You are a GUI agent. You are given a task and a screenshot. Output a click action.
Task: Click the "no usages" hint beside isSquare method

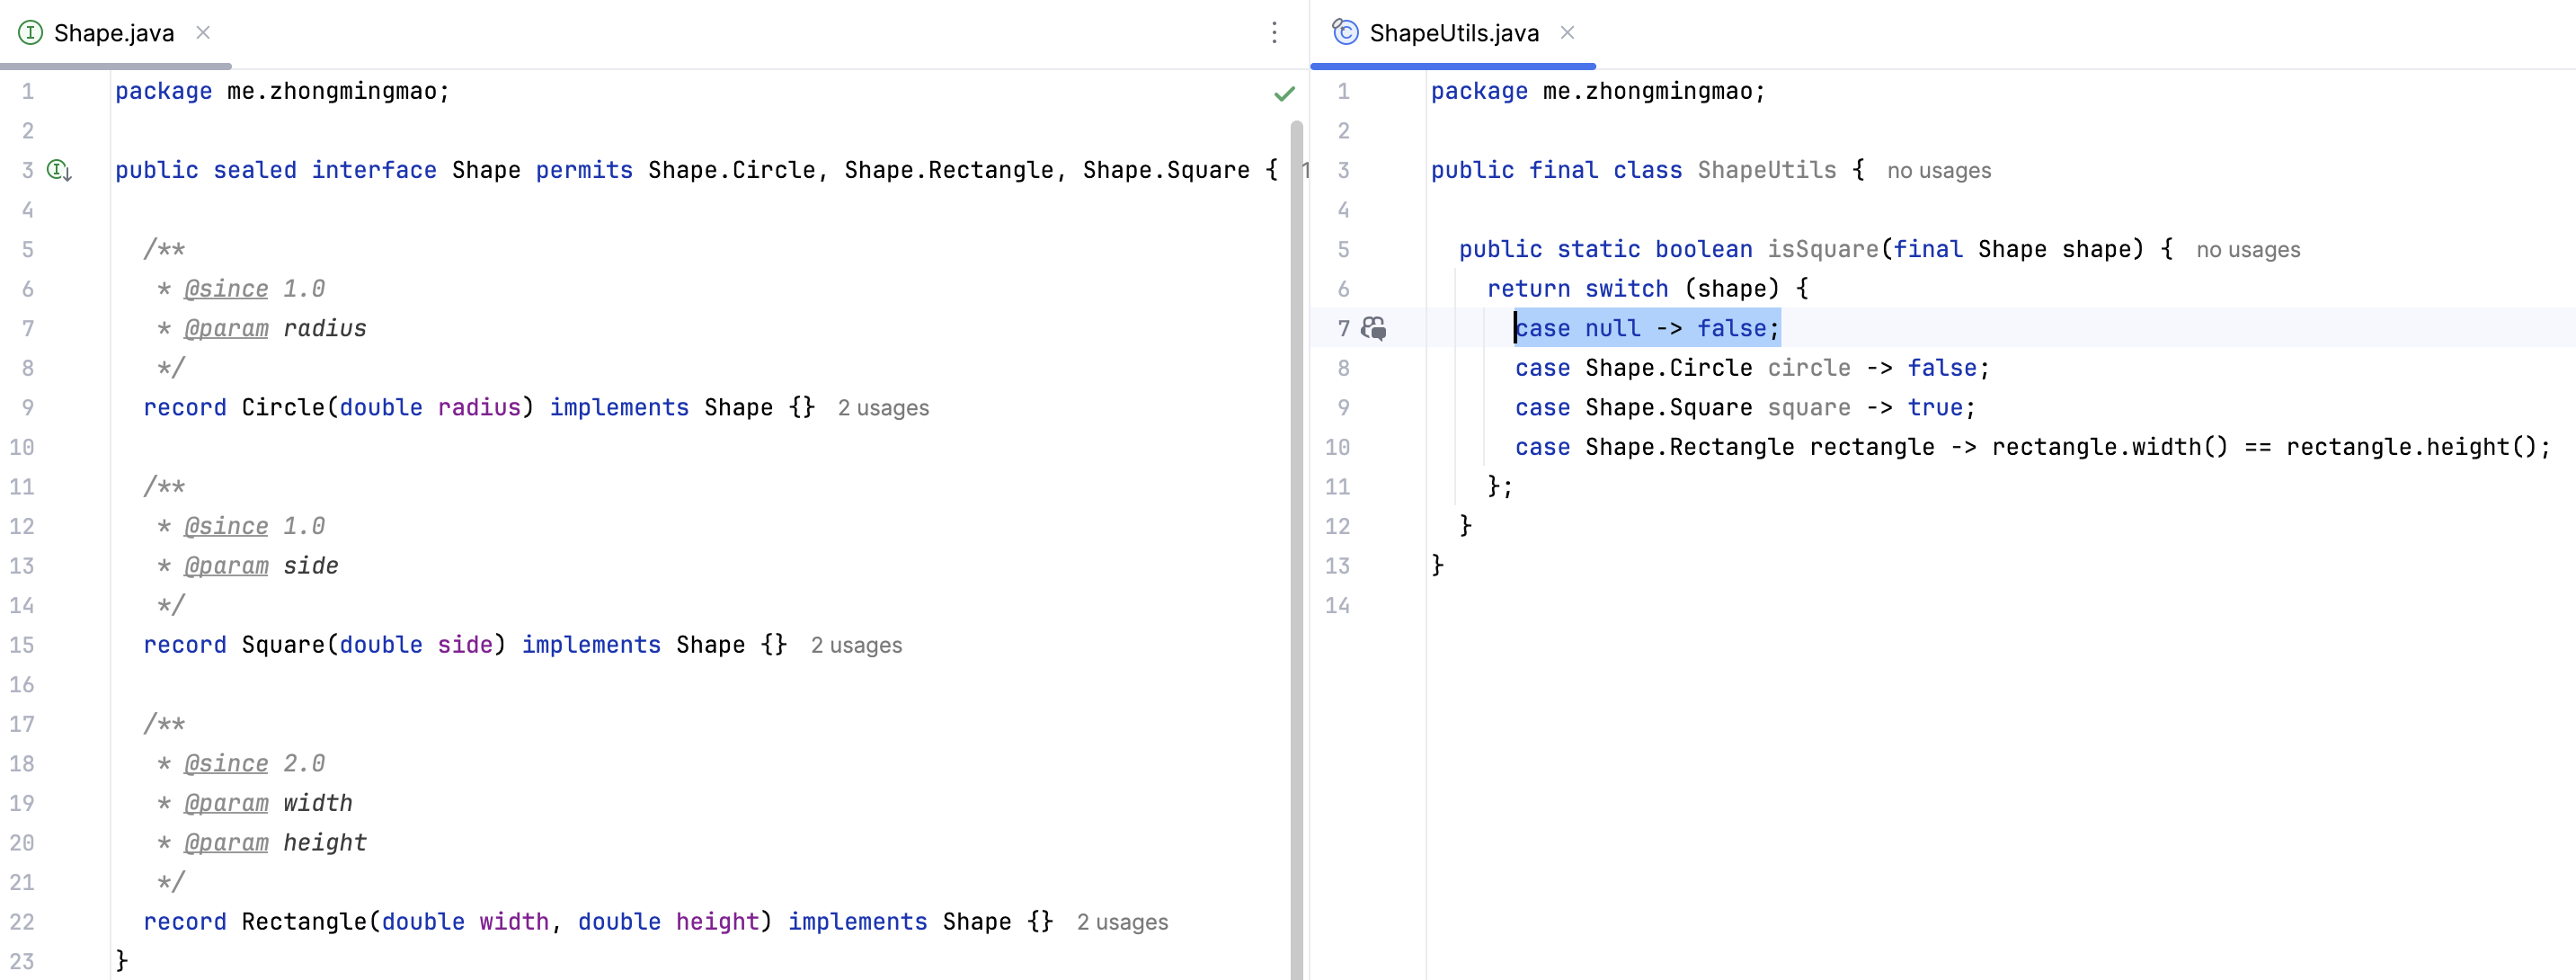point(2247,250)
